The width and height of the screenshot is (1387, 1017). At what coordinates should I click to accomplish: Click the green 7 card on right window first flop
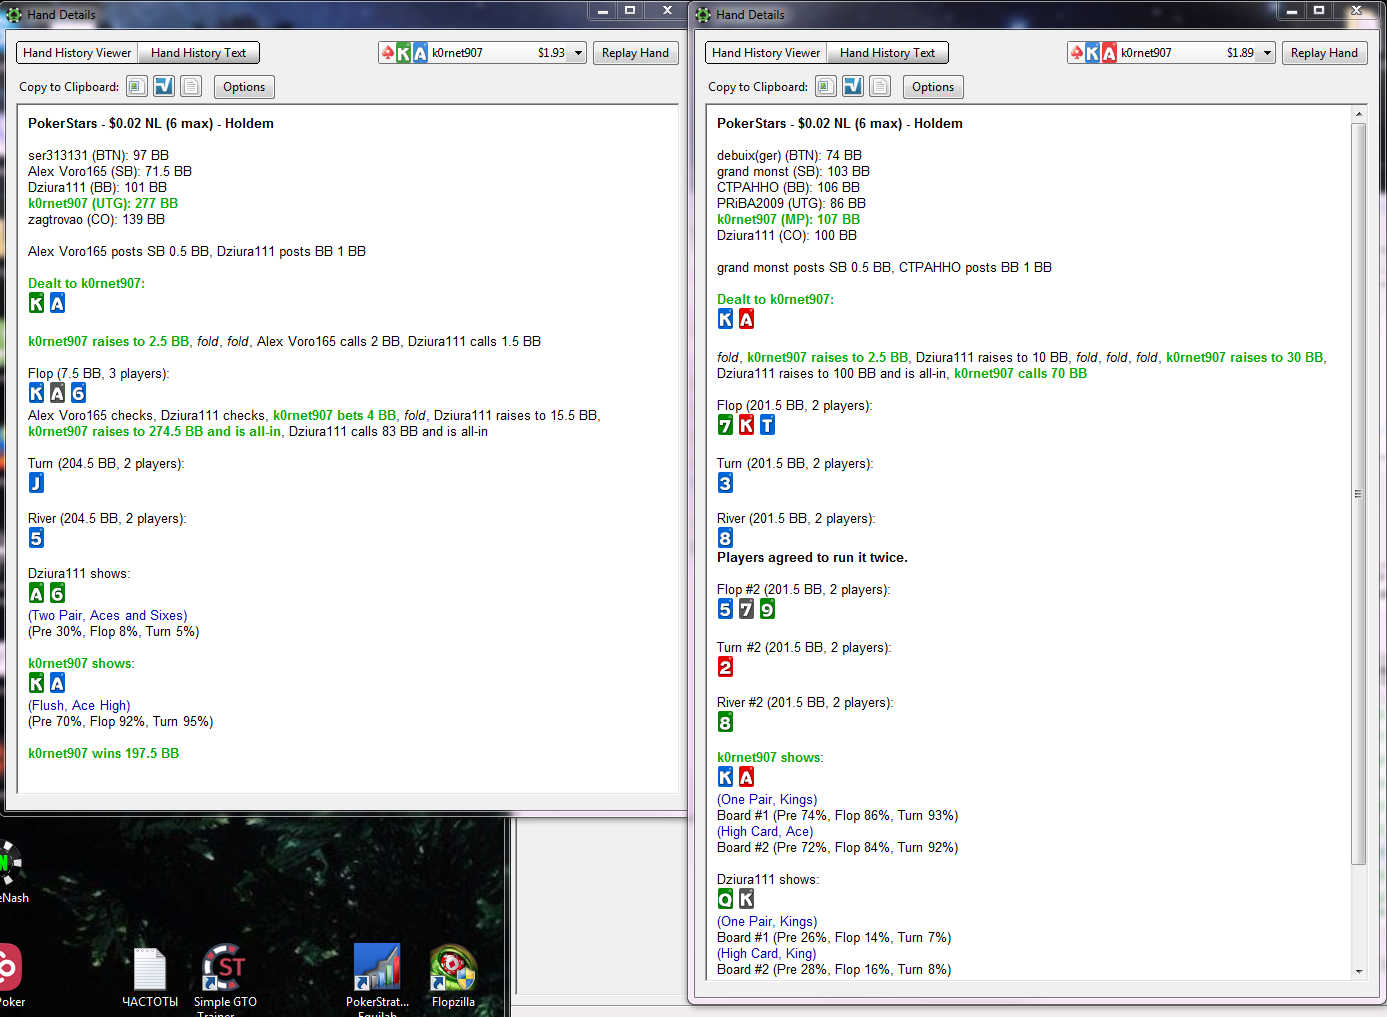pos(725,425)
